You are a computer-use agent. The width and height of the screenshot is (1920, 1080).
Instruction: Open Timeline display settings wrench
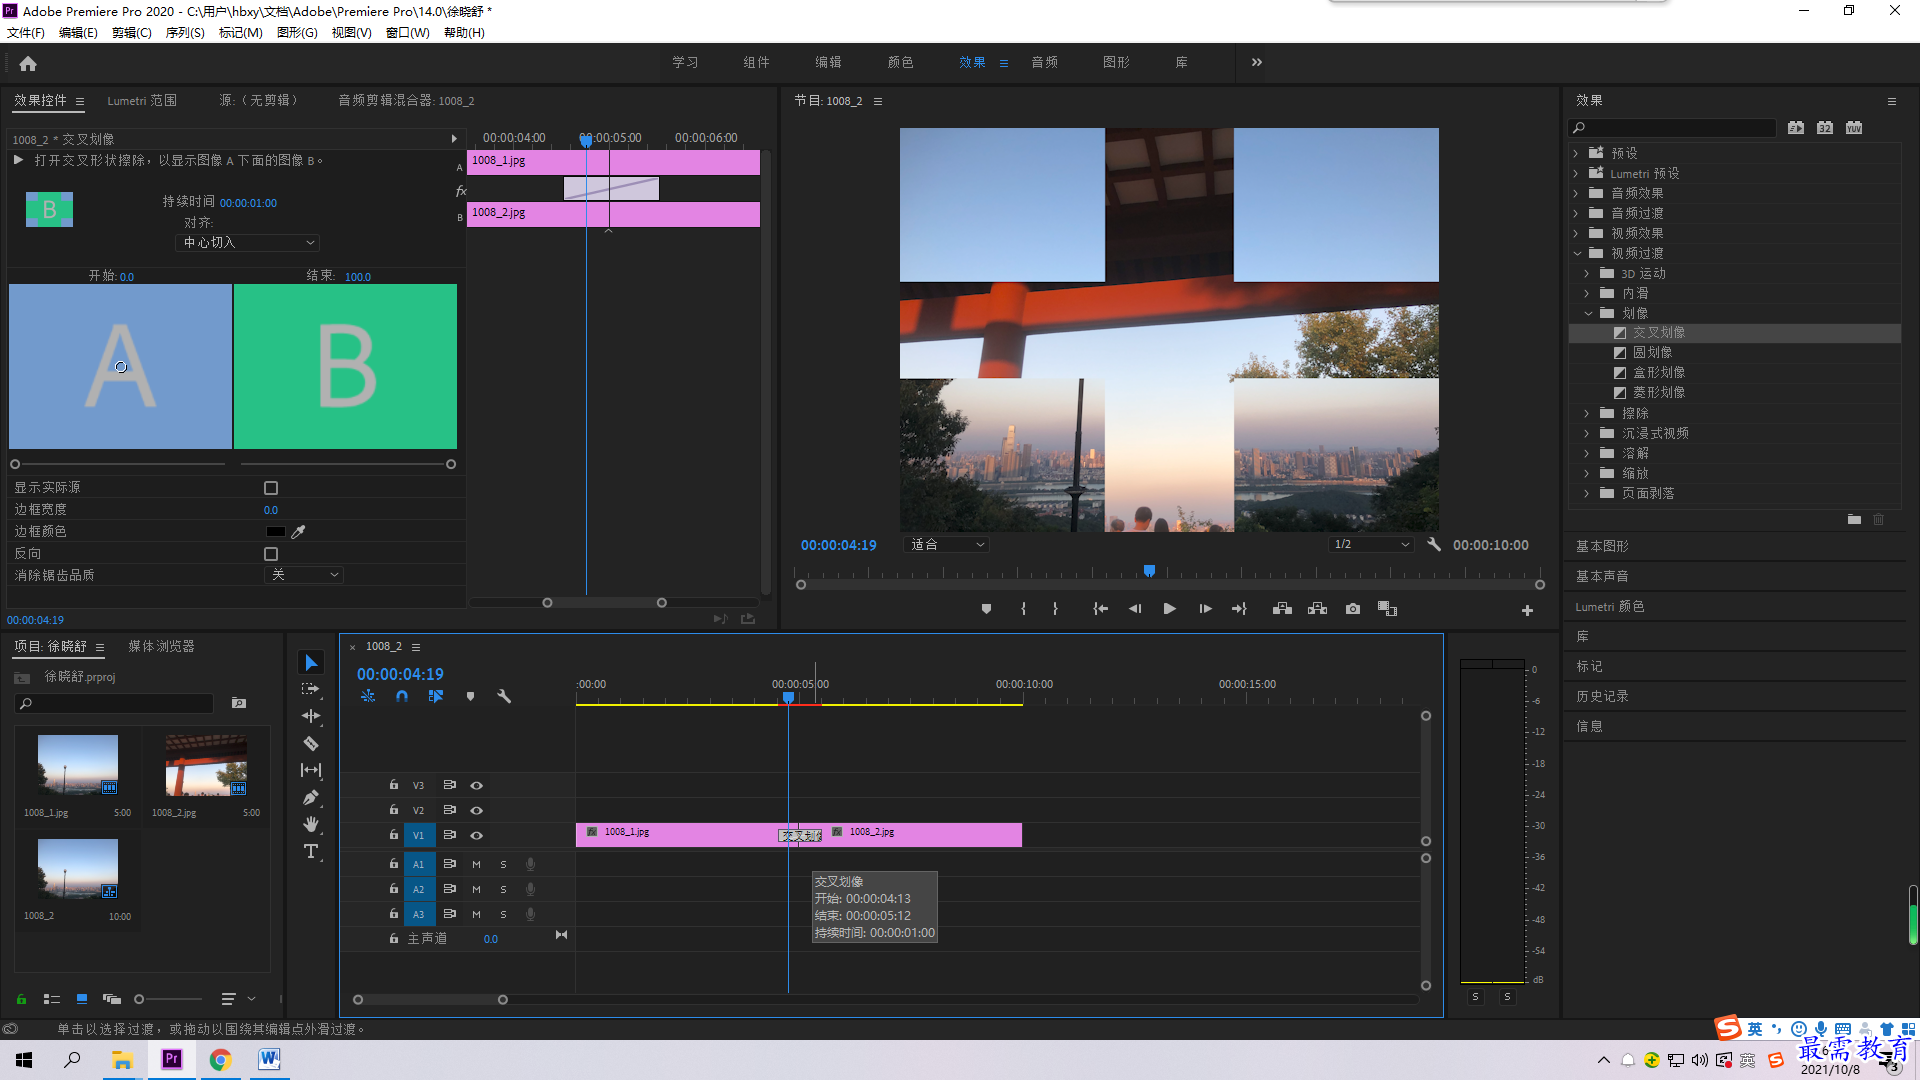pyautogui.click(x=504, y=696)
